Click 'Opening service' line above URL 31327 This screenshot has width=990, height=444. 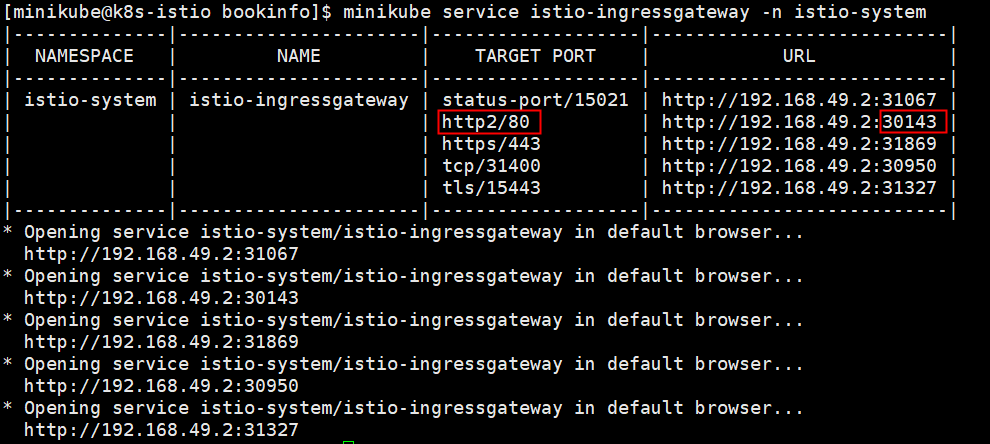coord(403,408)
